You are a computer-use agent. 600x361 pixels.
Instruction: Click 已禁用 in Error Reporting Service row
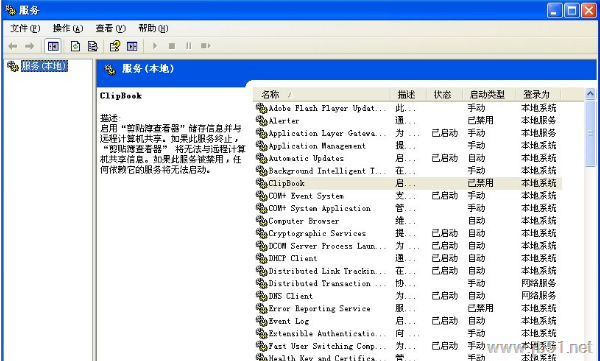pos(481,309)
